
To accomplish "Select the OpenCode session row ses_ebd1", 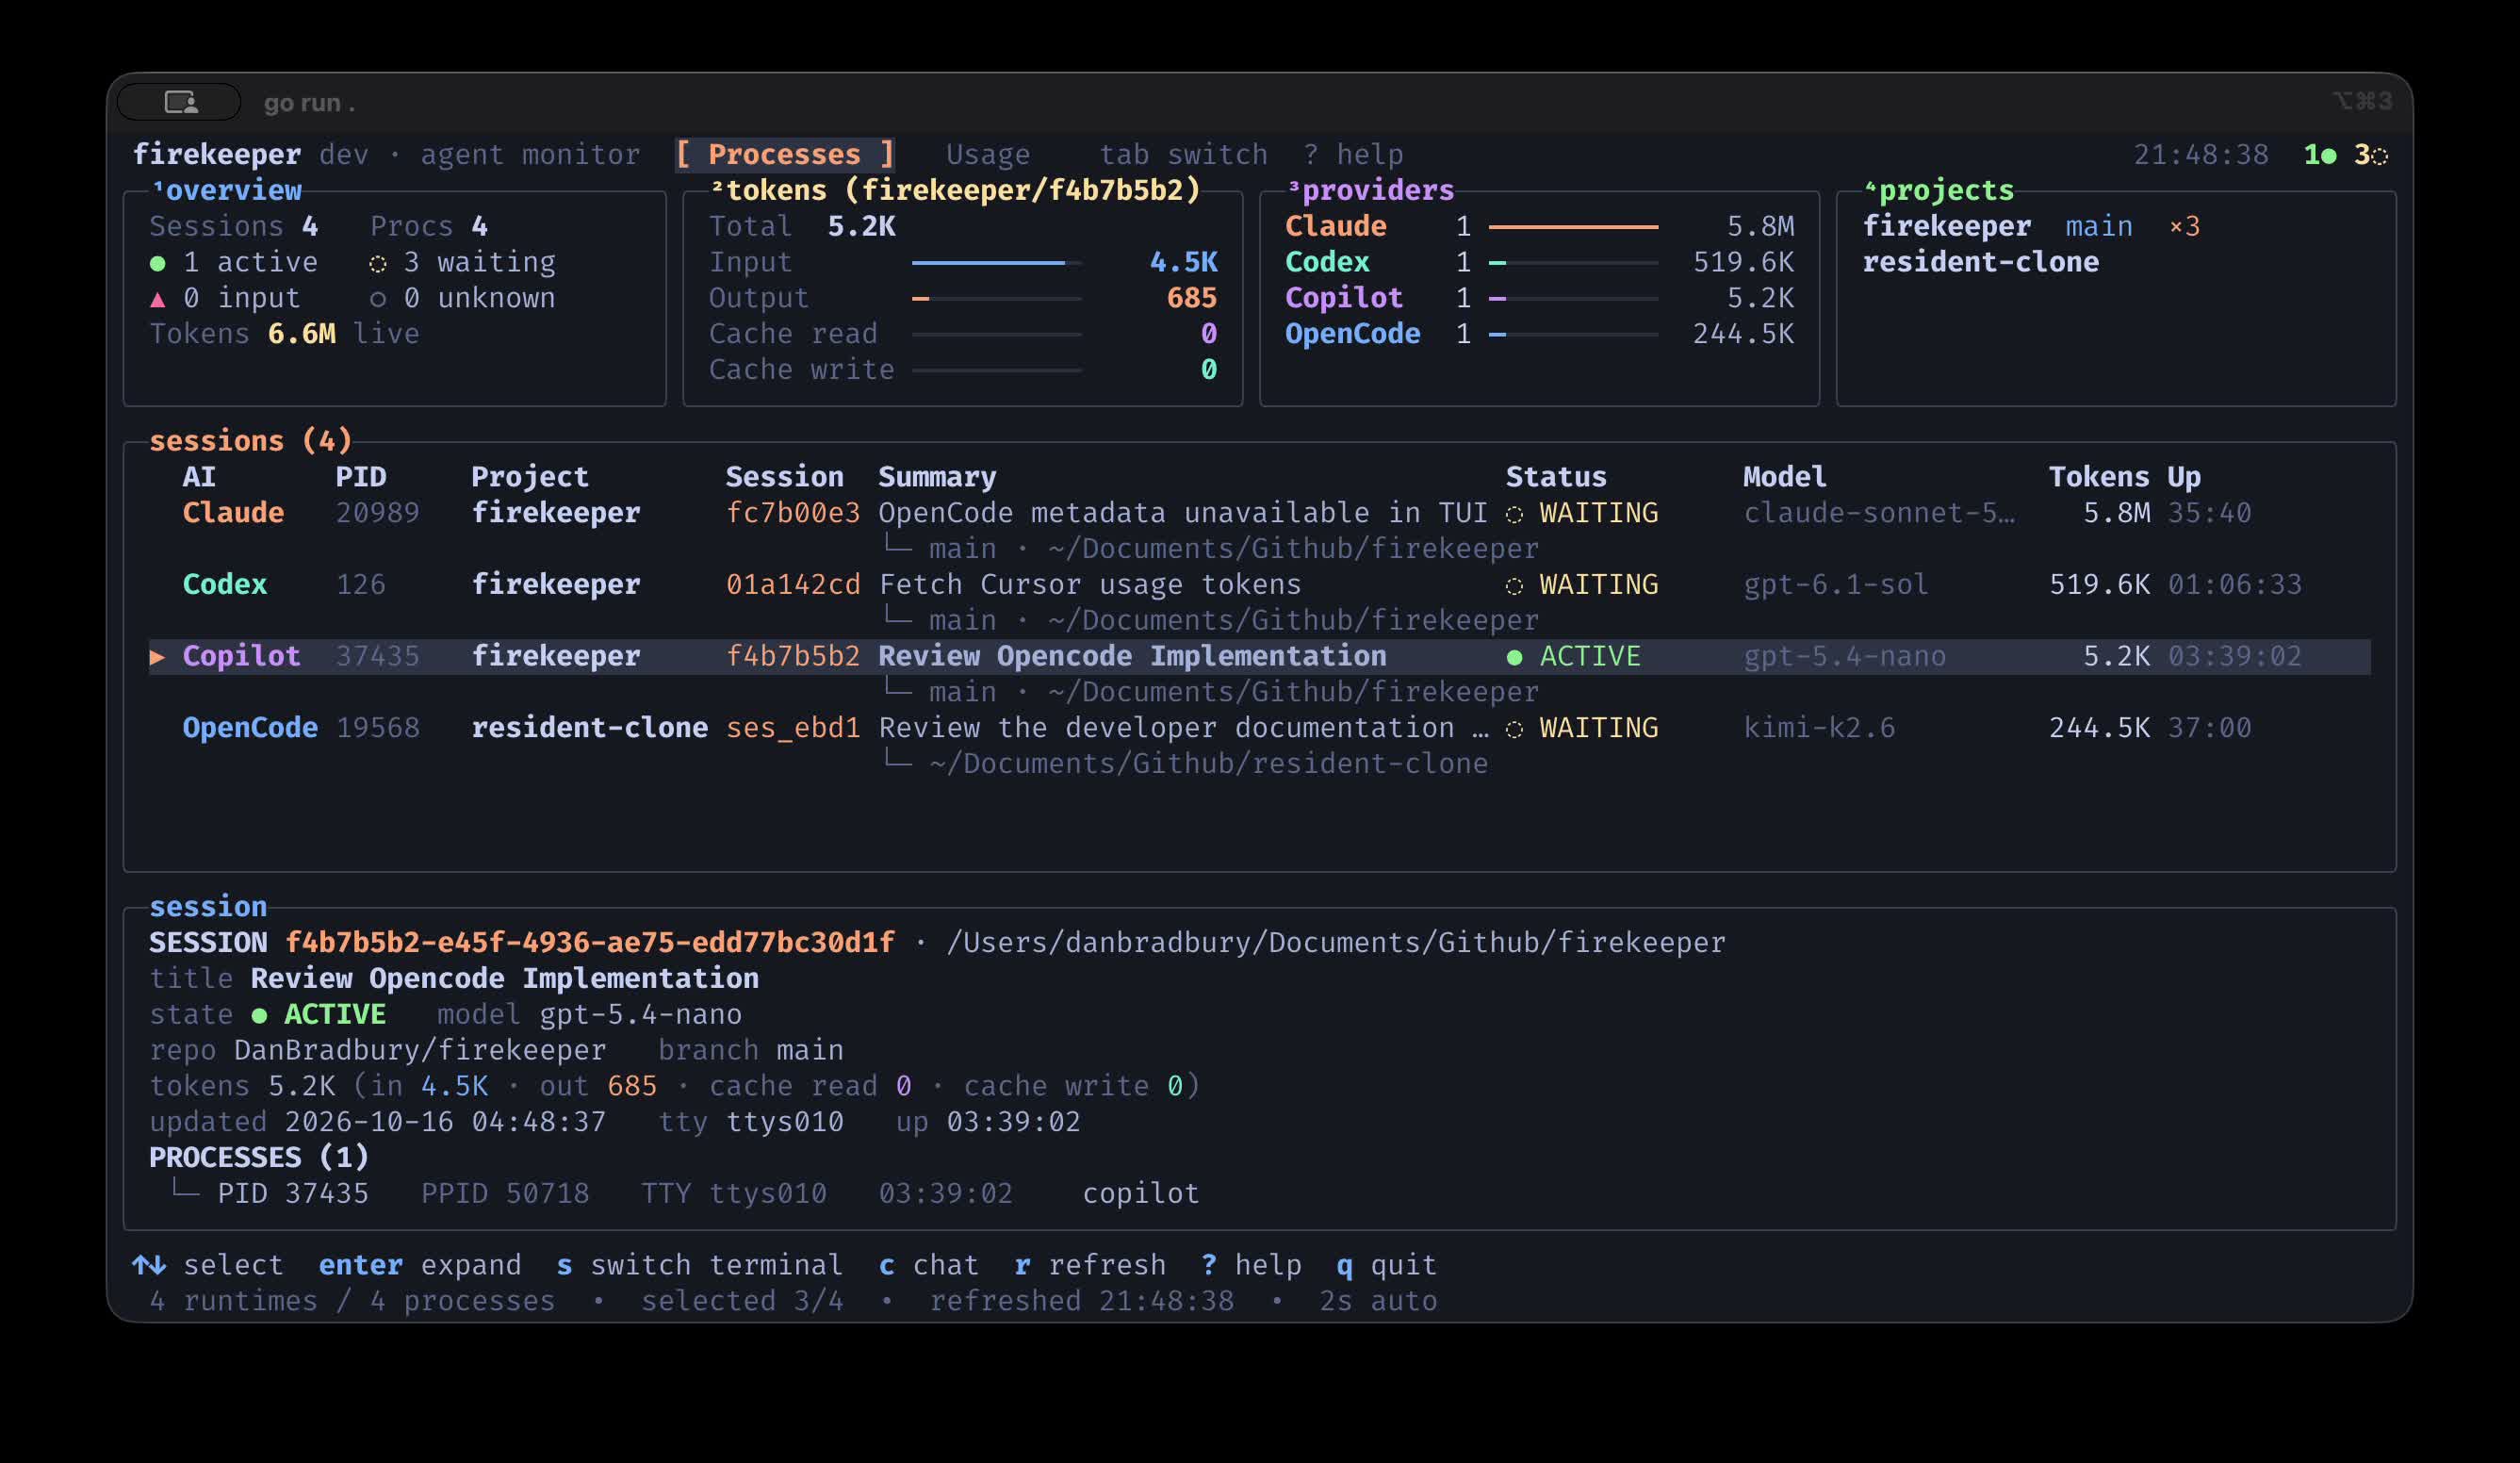I will pos(1259,727).
